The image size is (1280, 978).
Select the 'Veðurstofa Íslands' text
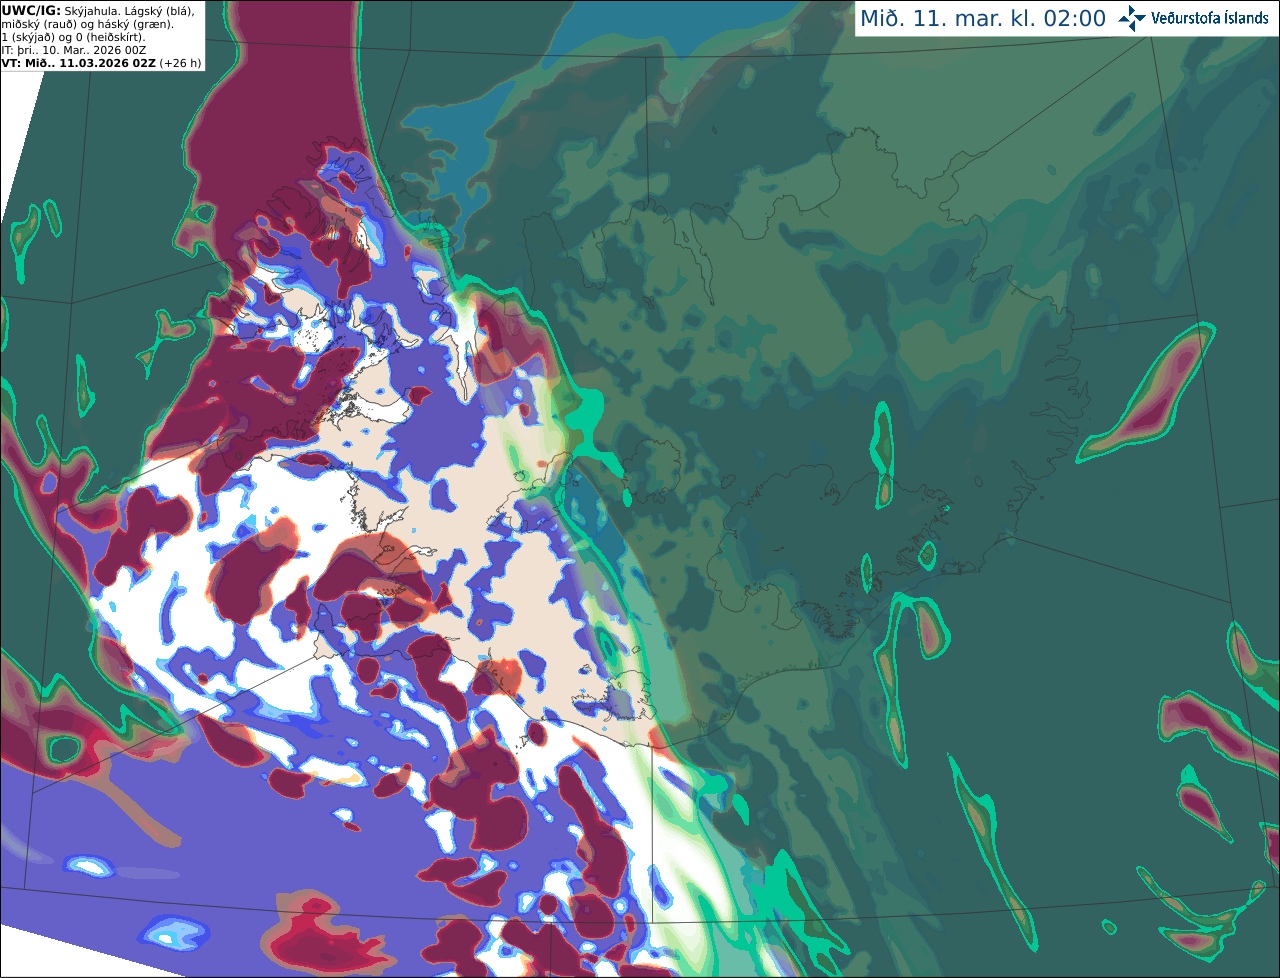point(1210,18)
